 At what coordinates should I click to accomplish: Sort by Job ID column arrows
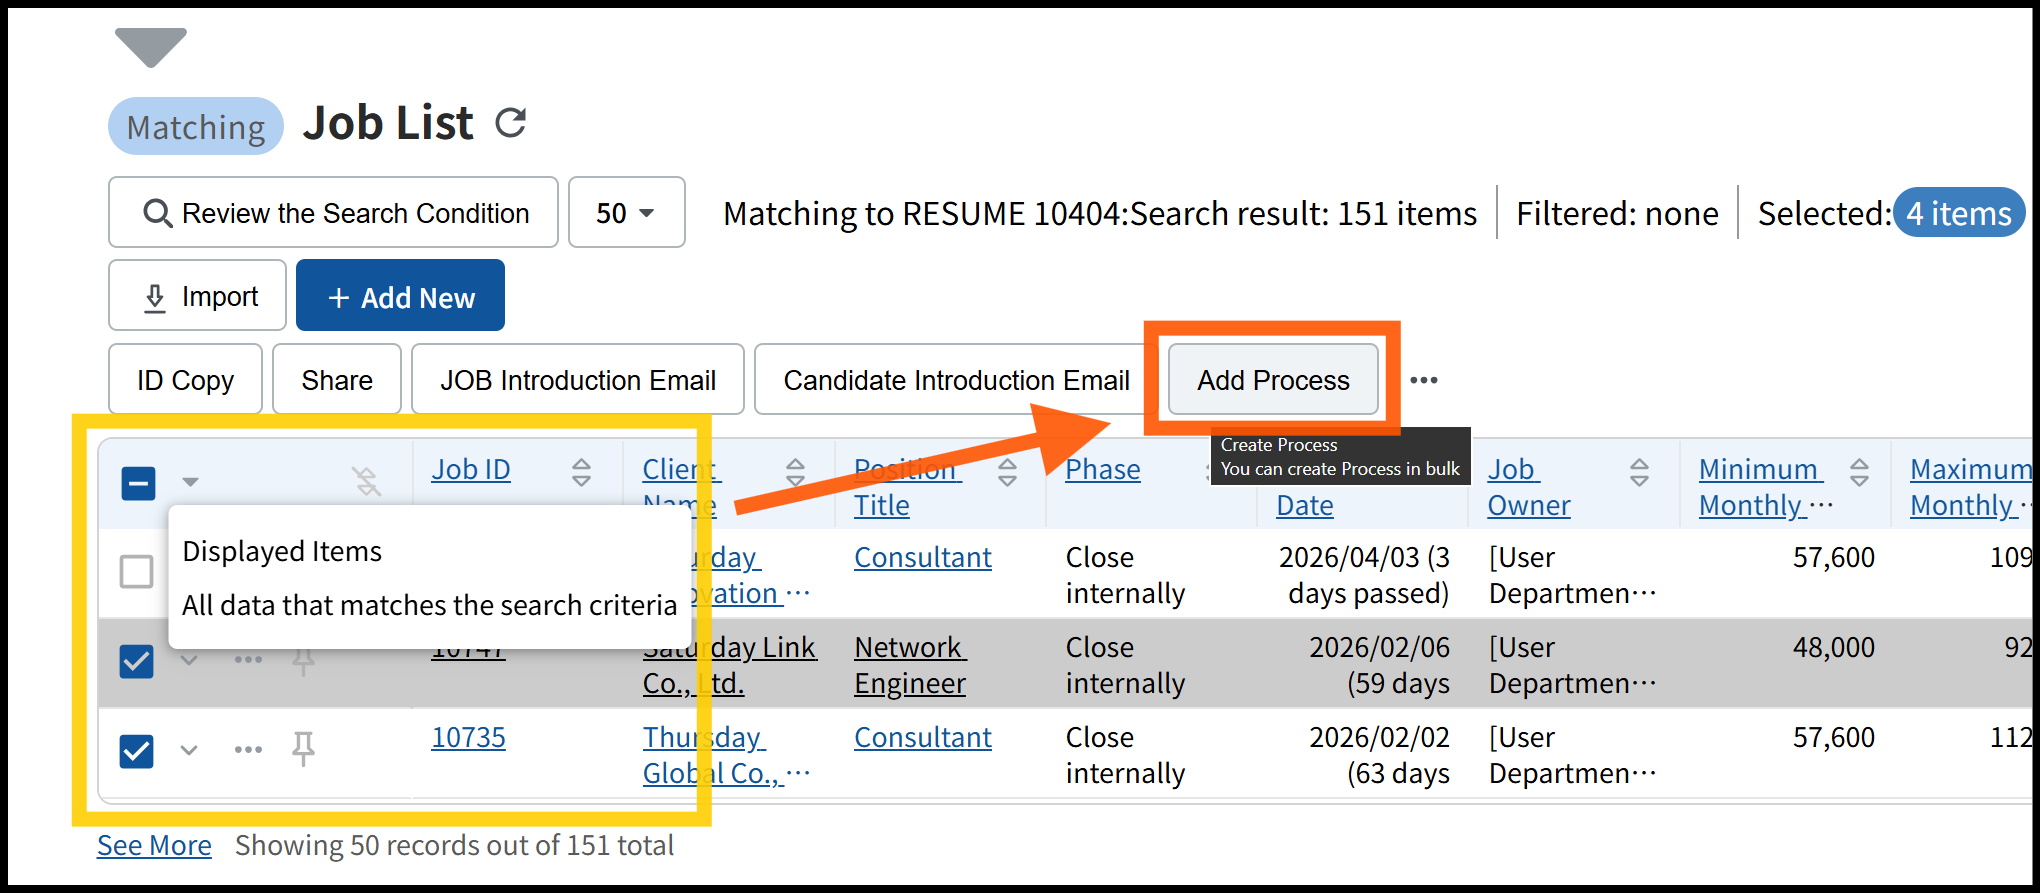click(x=581, y=472)
